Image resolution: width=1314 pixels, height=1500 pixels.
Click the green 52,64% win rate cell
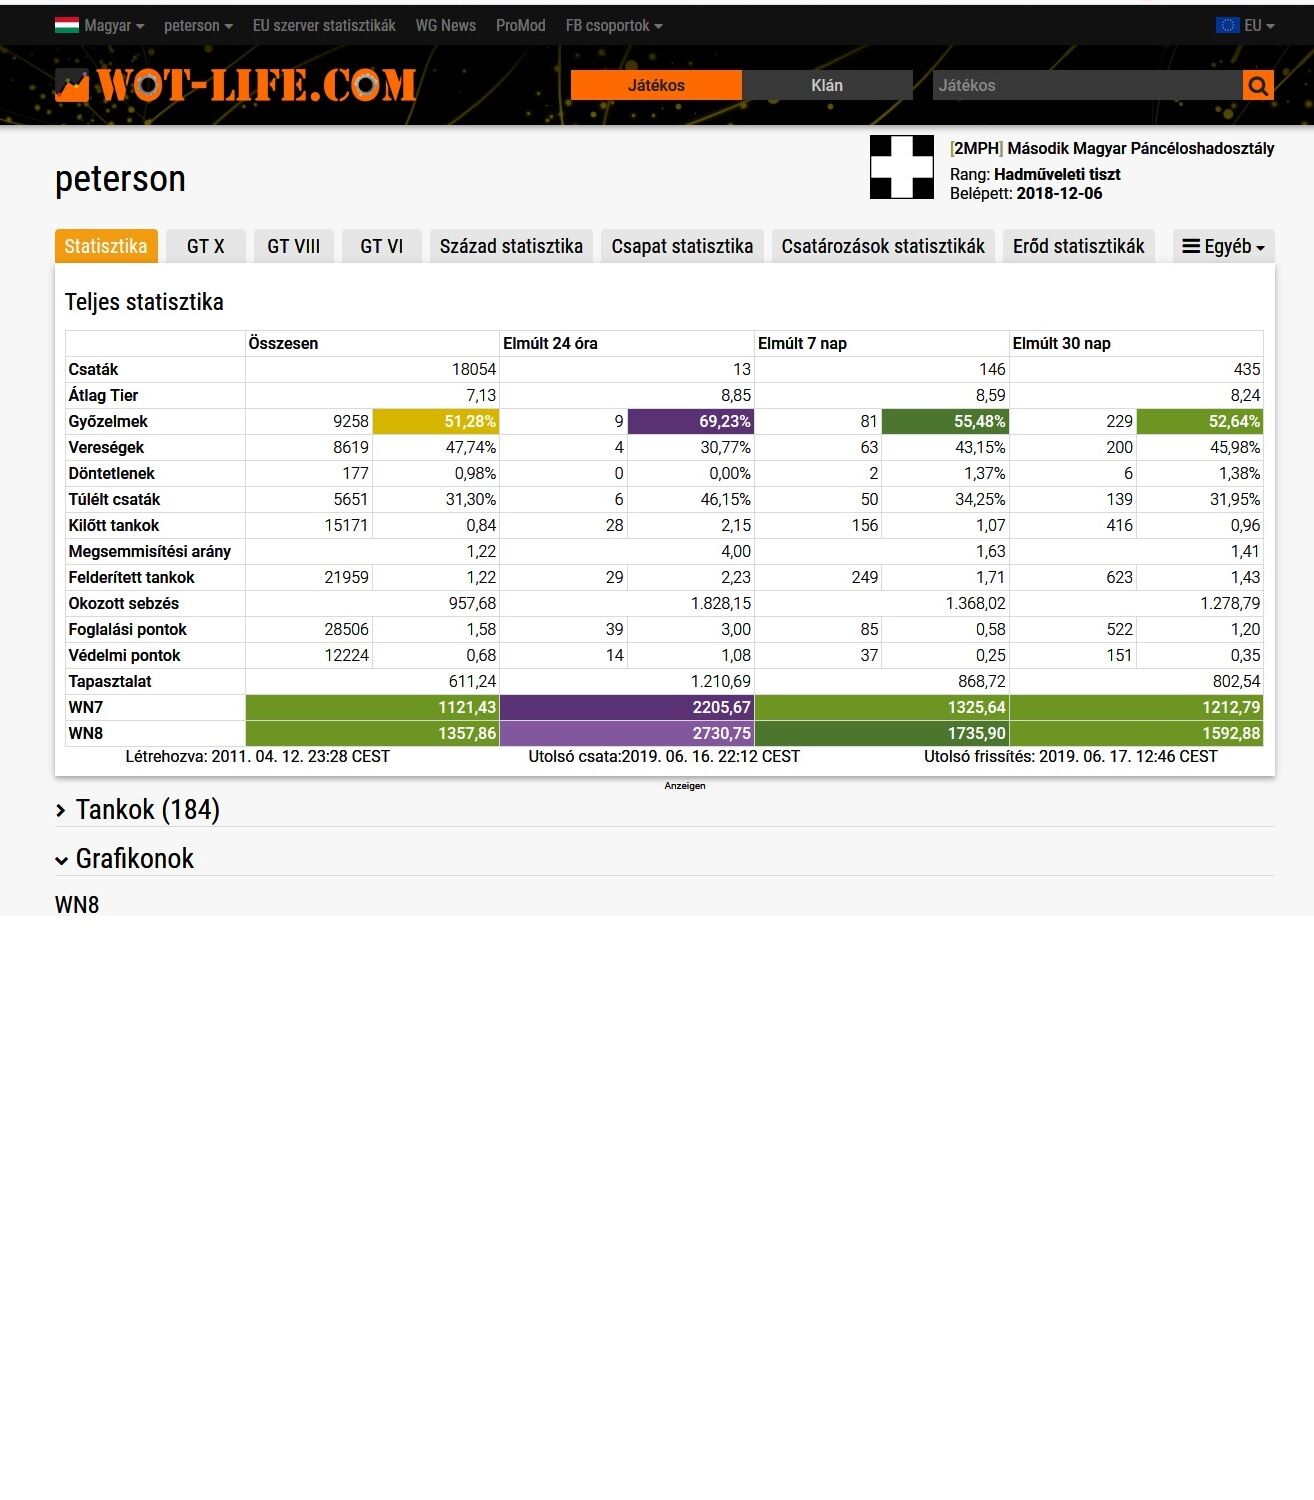click(1200, 421)
